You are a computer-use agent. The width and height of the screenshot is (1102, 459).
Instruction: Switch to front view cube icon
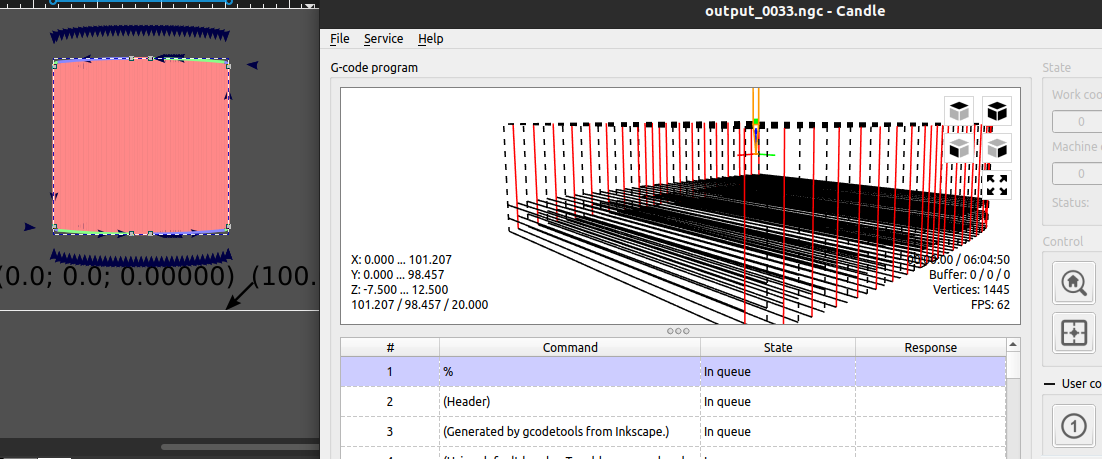959,148
